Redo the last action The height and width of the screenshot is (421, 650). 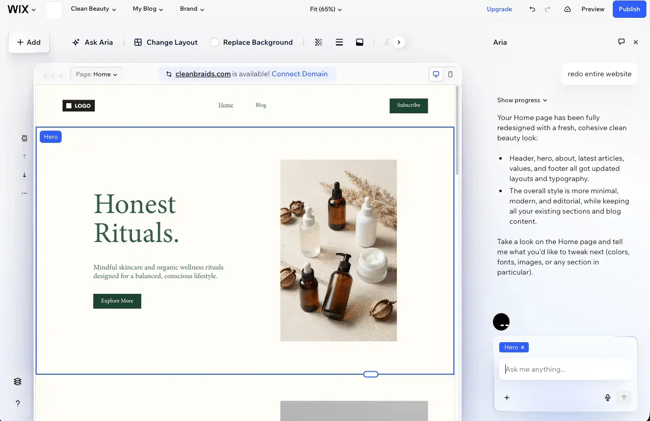(x=548, y=9)
